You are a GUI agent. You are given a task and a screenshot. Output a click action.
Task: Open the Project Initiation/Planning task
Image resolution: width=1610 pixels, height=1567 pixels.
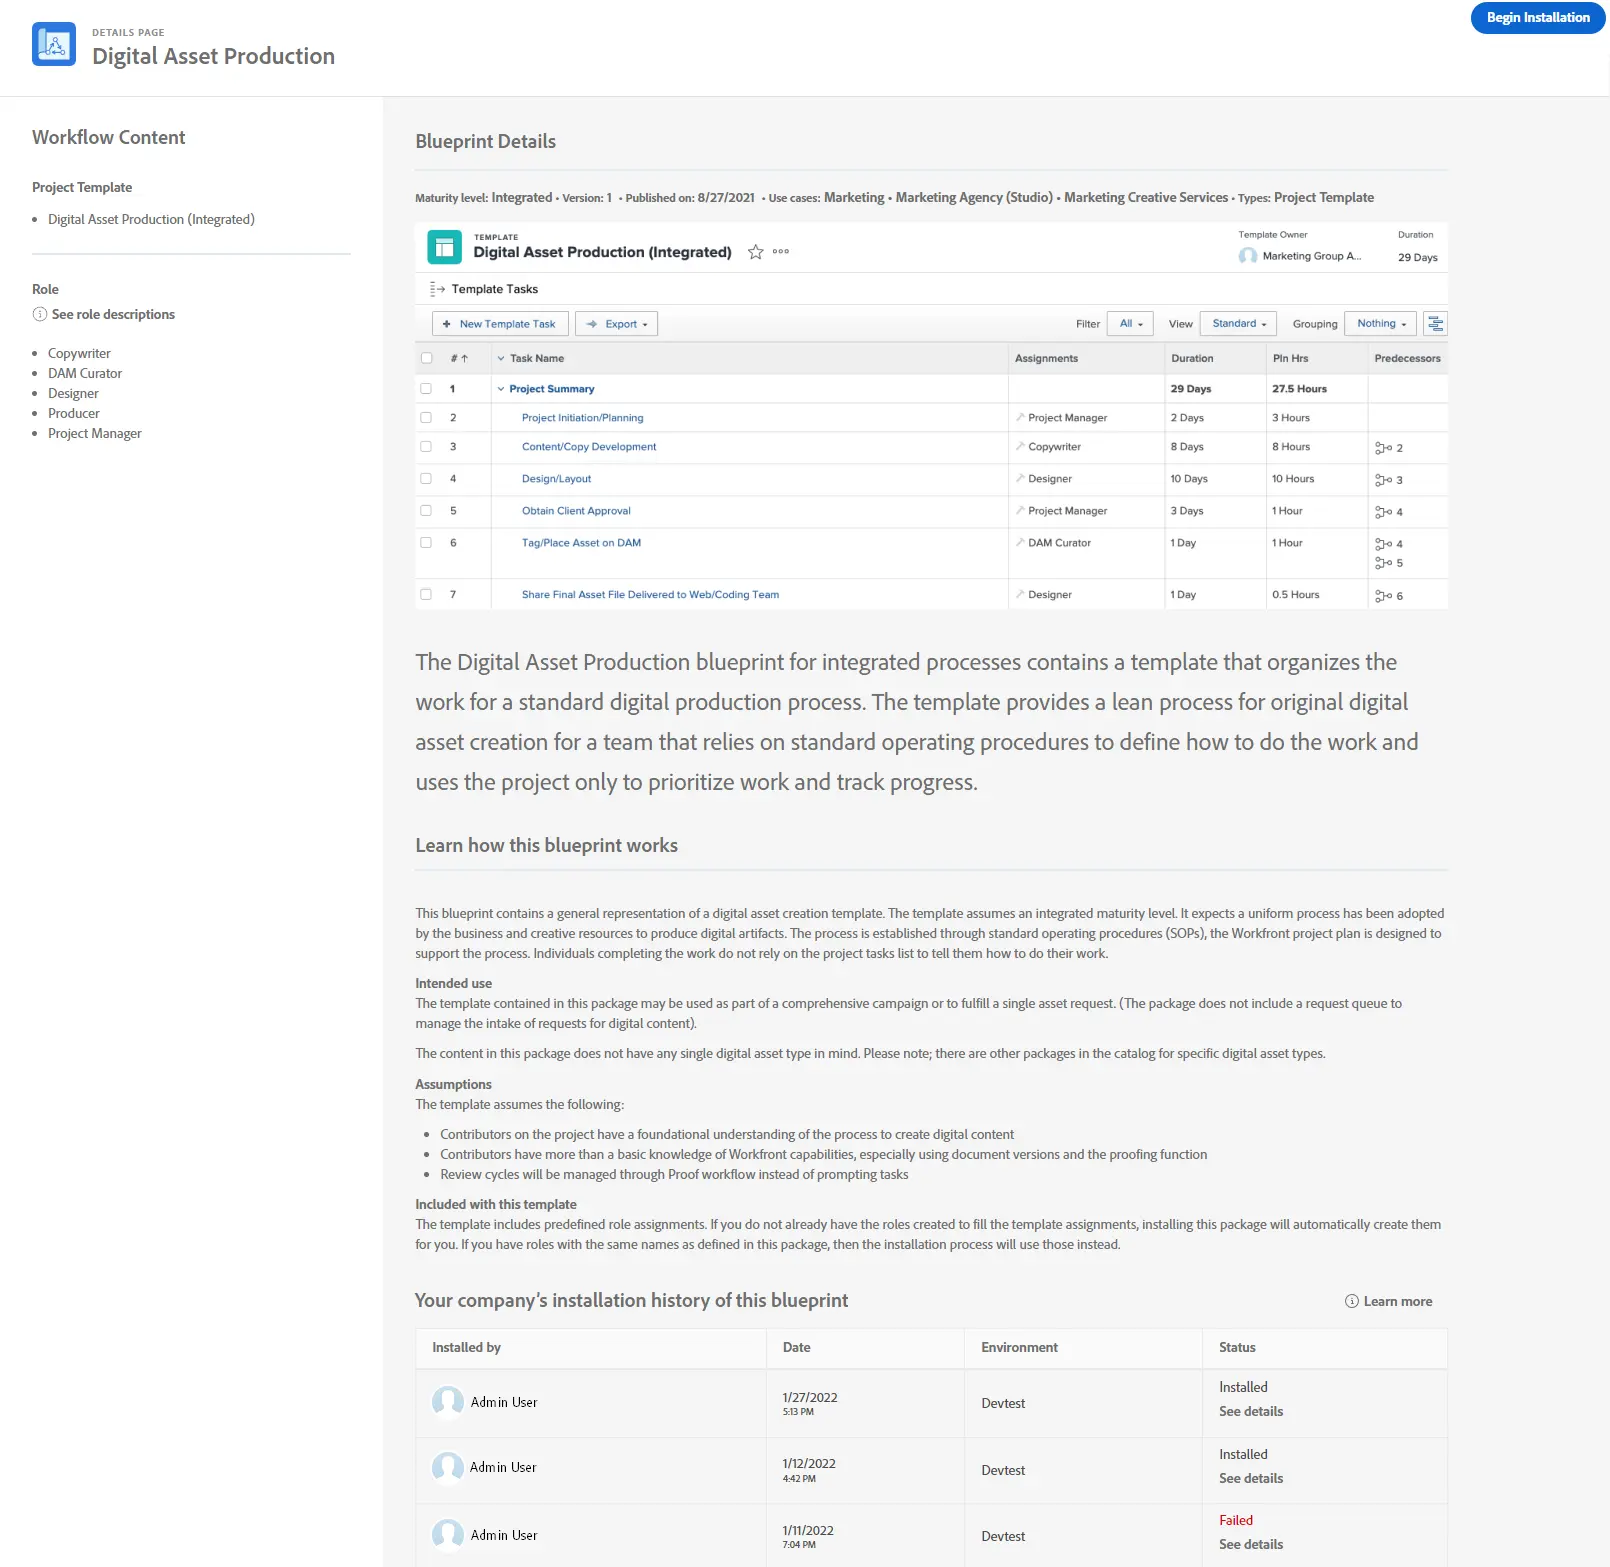[x=582, y=418]
